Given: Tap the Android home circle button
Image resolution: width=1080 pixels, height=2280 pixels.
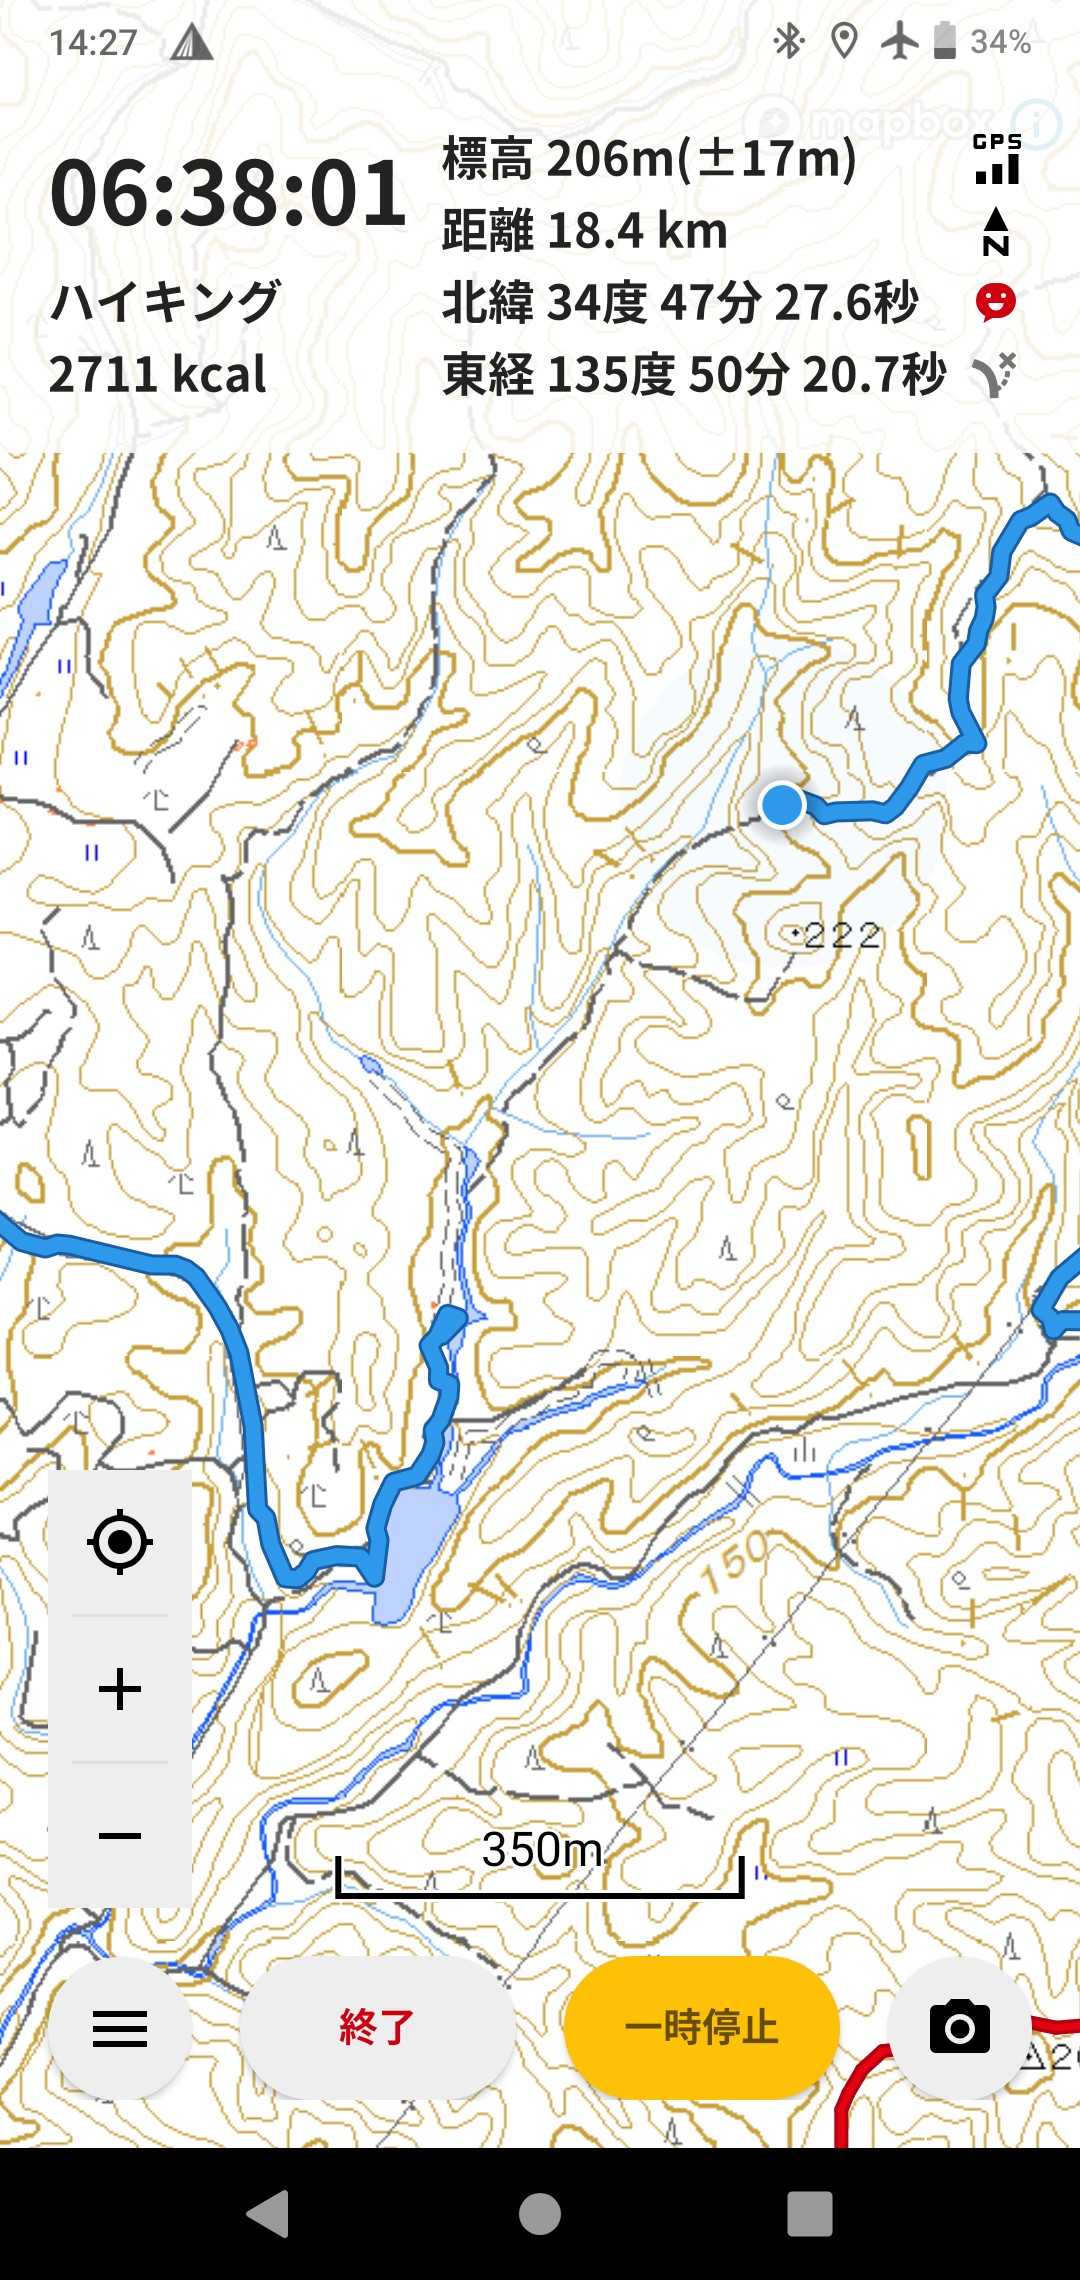Looking at the screenshot, I should pos(540,2213).
